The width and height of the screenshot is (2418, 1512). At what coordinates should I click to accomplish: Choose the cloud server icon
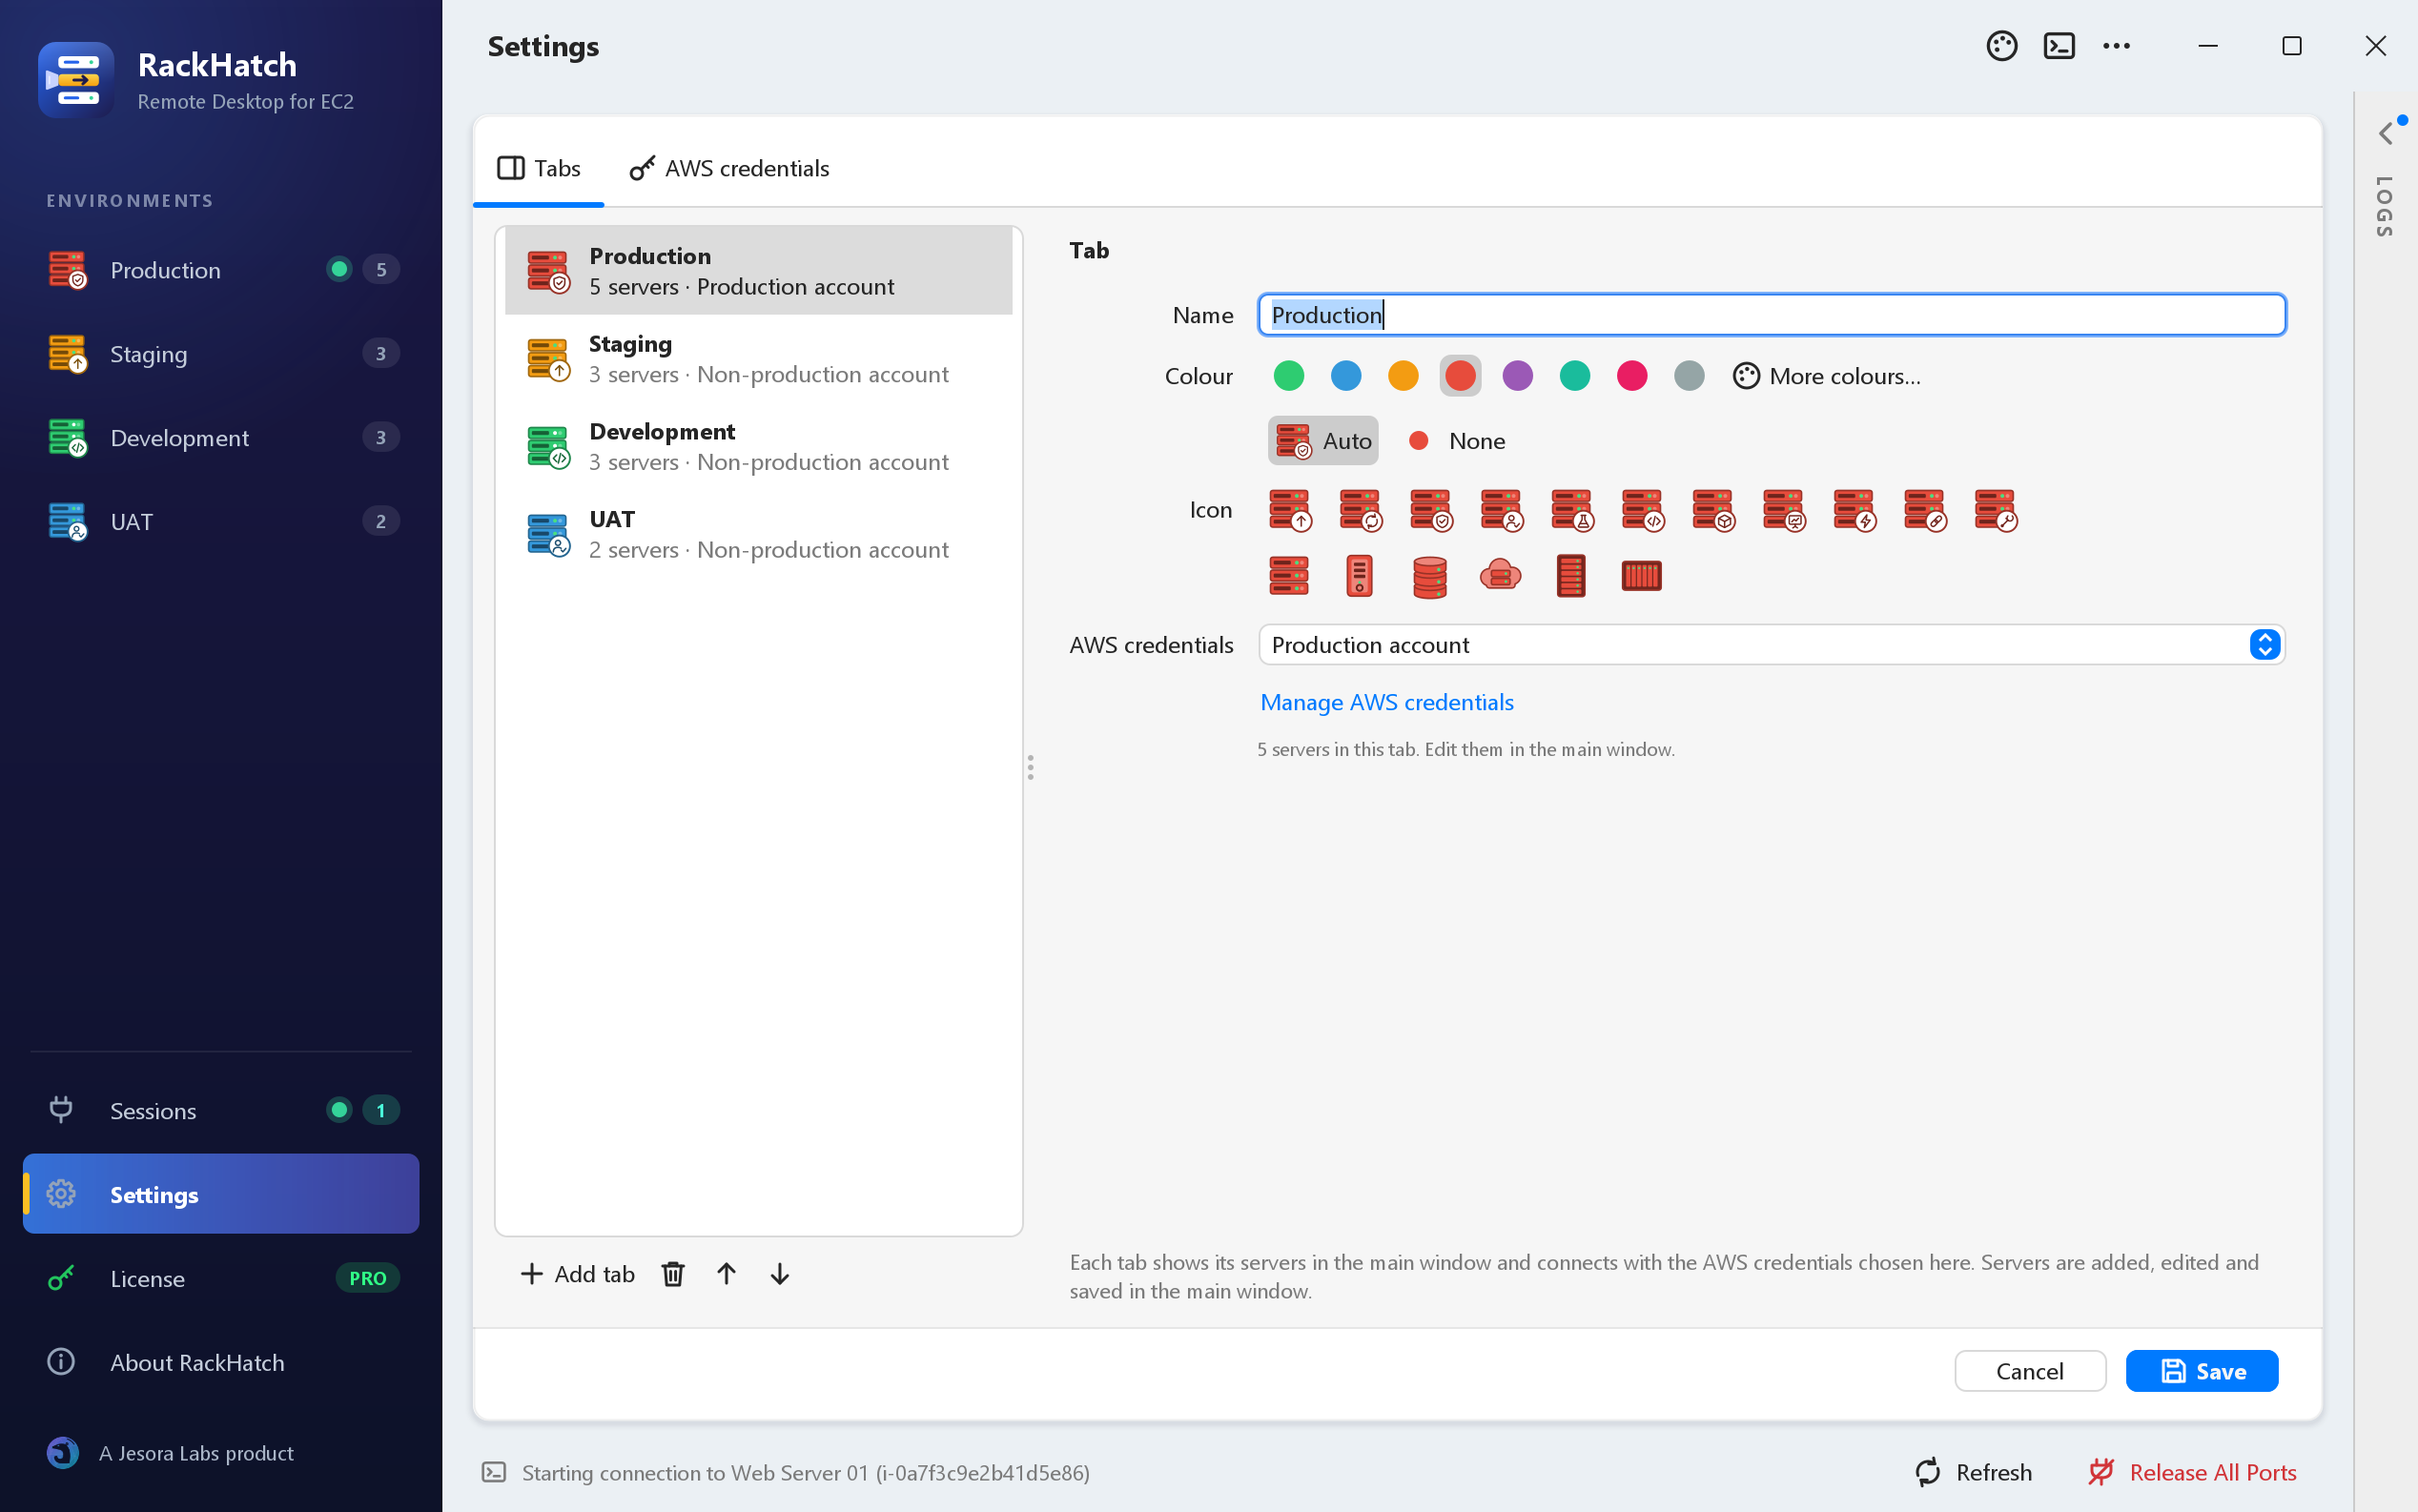[1500, 576]
